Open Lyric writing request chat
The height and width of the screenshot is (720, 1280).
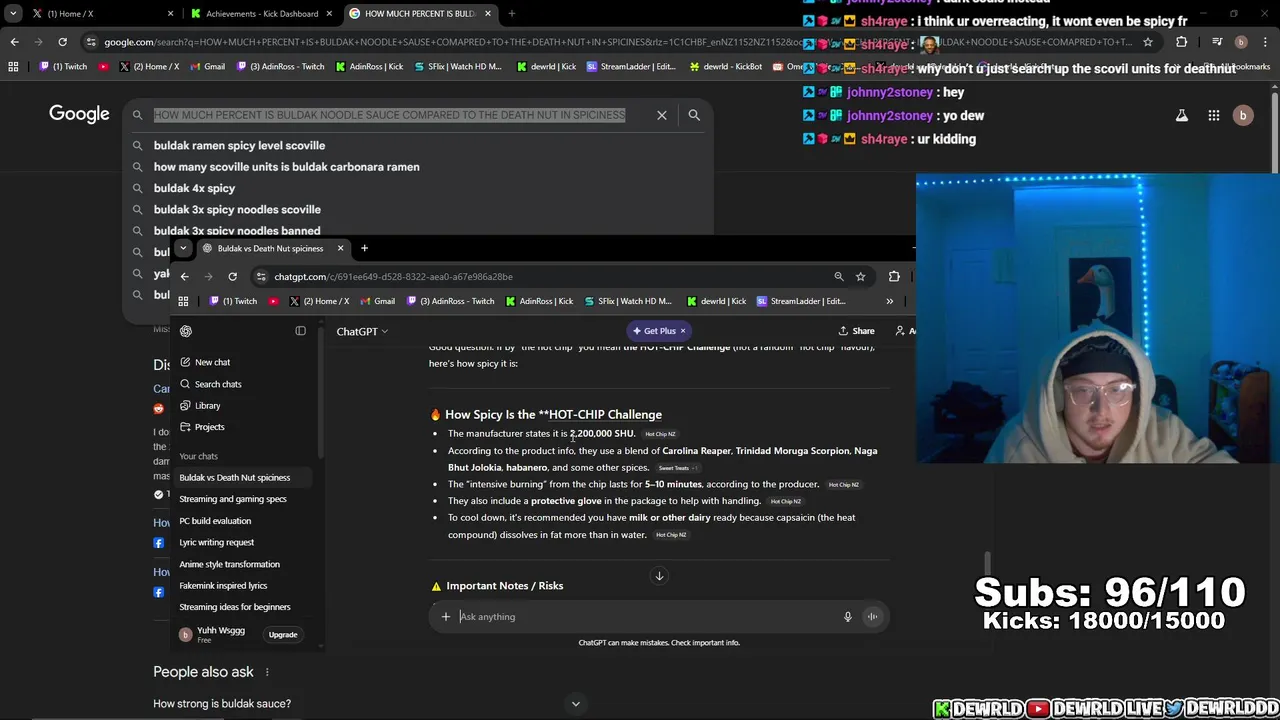(x=216, y=542)
